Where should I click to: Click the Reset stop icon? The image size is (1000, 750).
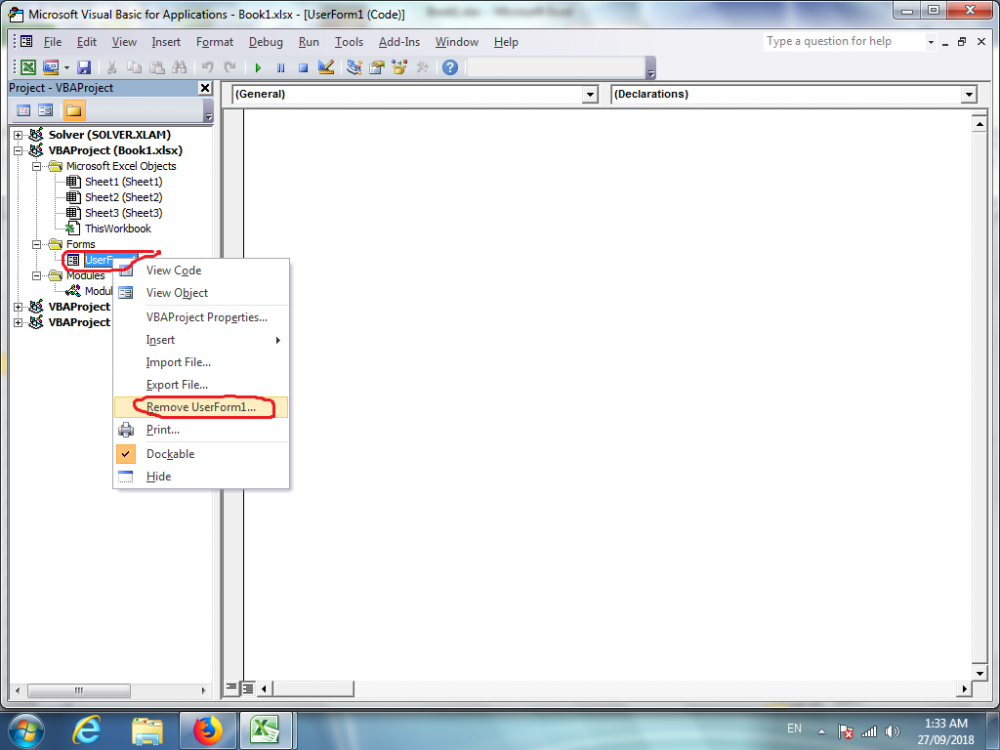tap(303, 67)
